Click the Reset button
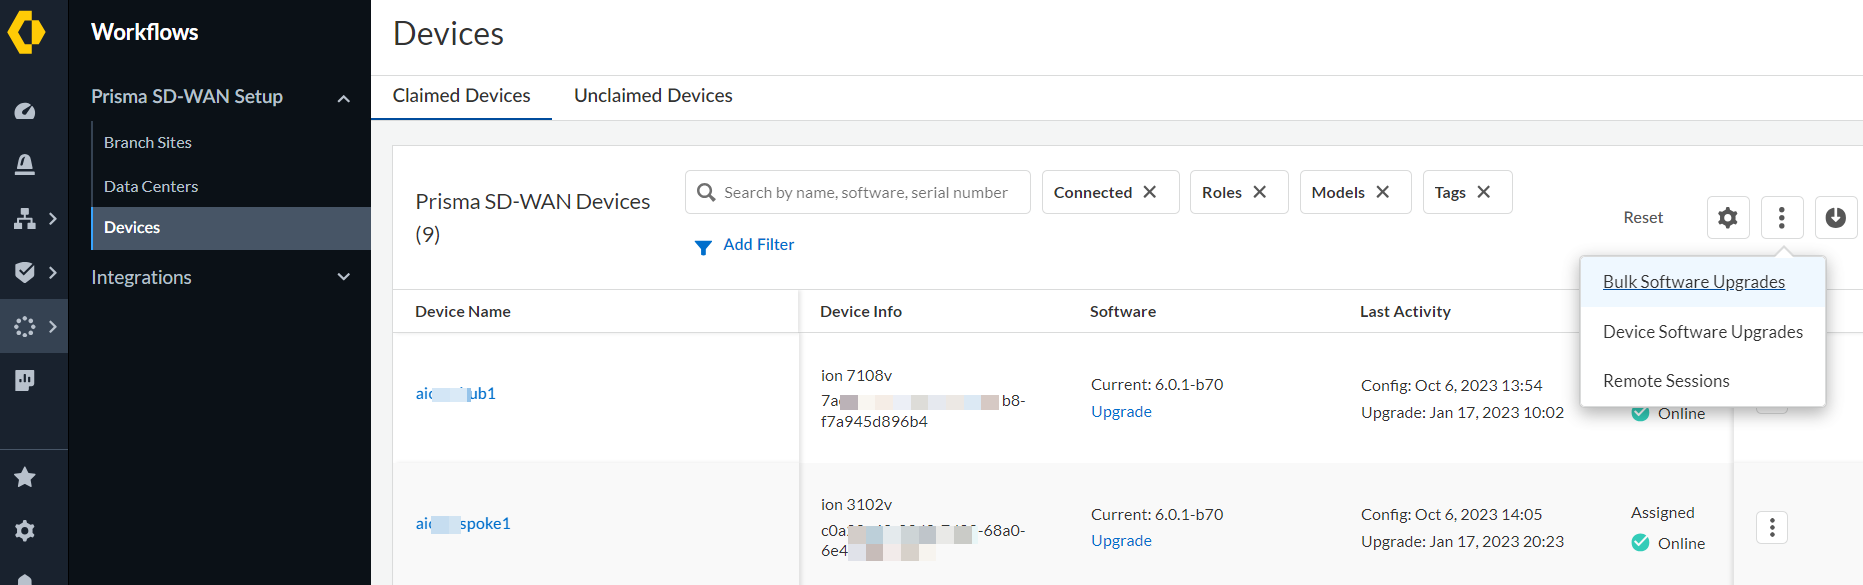This screenshot has height=585, width=1863. point(1642,217)
